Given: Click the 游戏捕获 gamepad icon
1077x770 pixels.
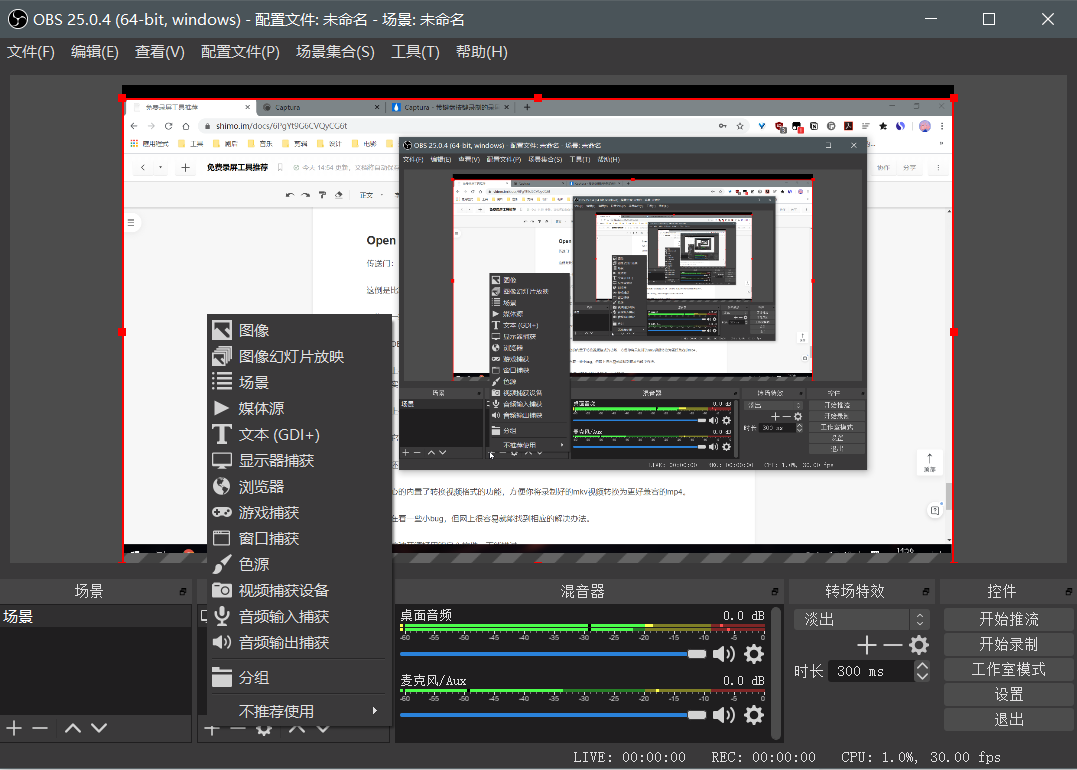Looking at the screenshot, I should [x=221, y=512].
